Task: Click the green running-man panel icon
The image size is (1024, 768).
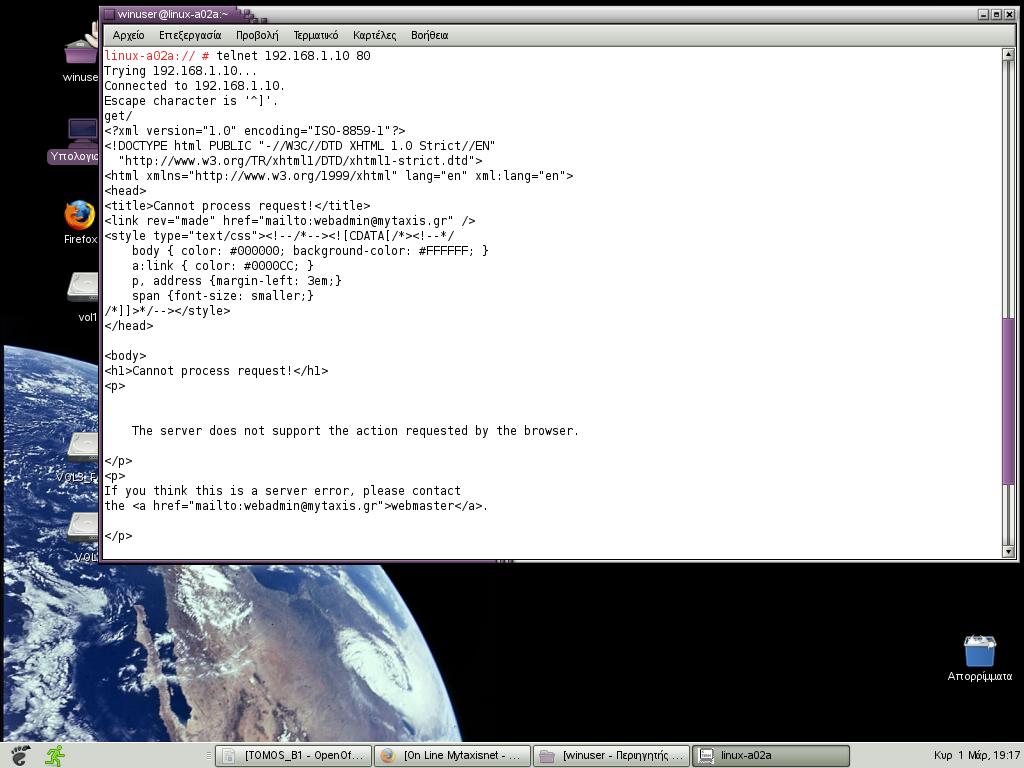Action: point(55,755)
